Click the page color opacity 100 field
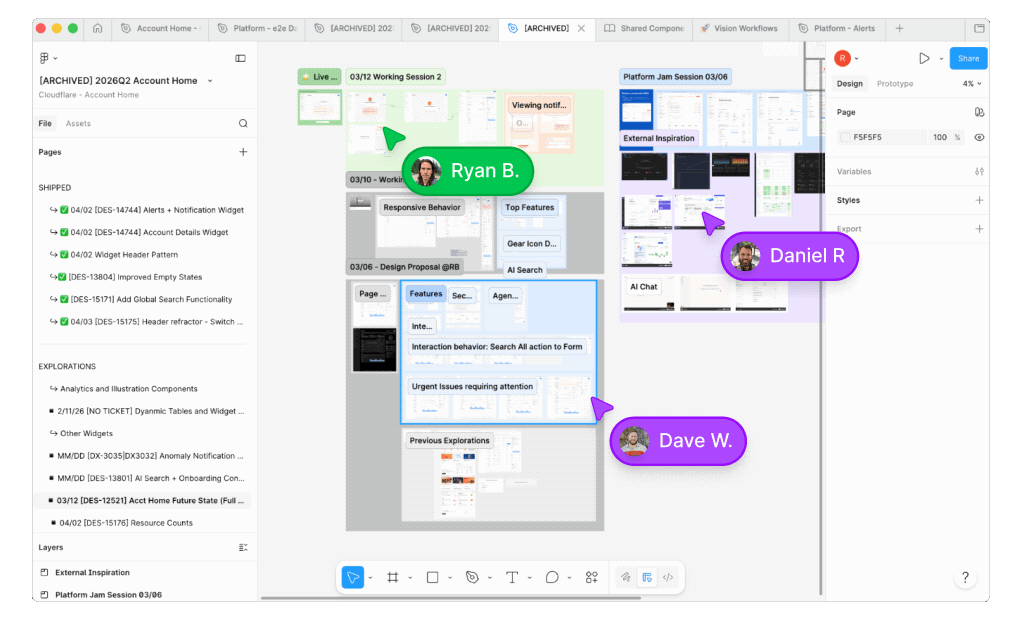The height and width of the screenshot is (620, 1024). pyautogui.click(x=940, y=137)
